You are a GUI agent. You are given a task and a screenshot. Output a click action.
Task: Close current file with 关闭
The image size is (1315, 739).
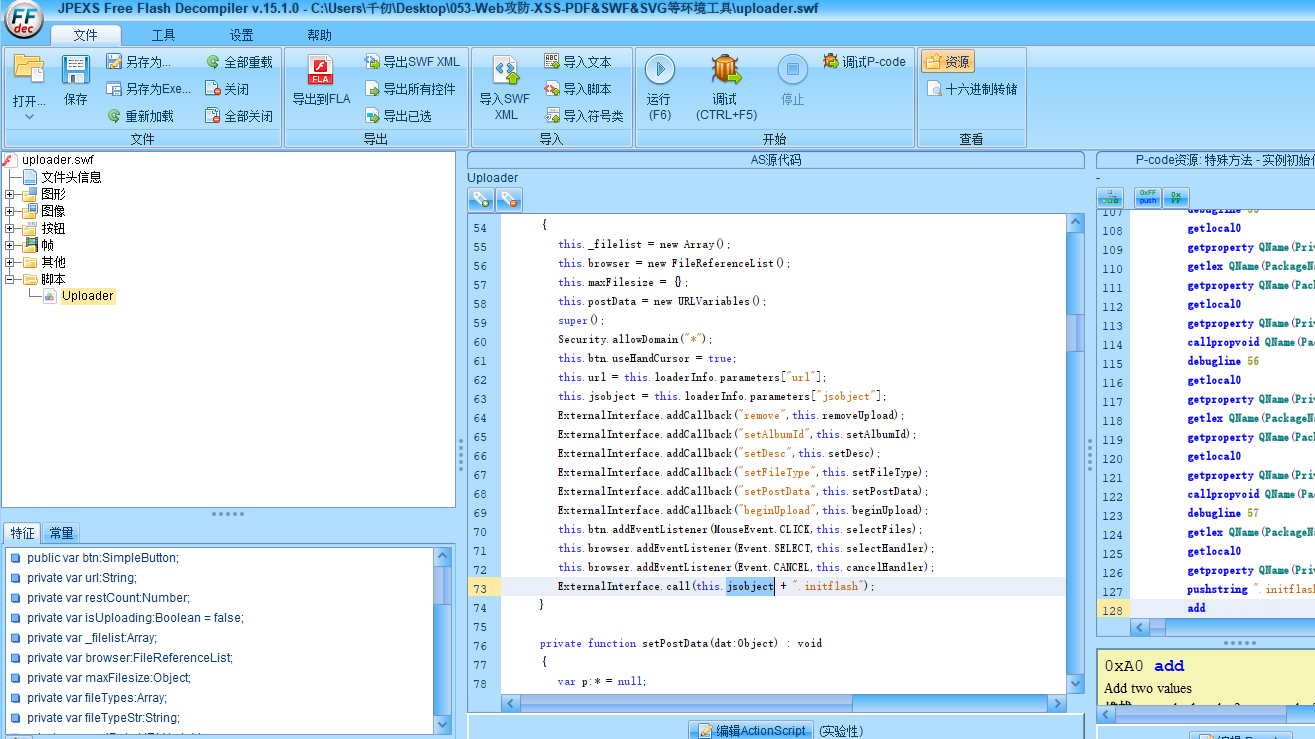[227, 89]
